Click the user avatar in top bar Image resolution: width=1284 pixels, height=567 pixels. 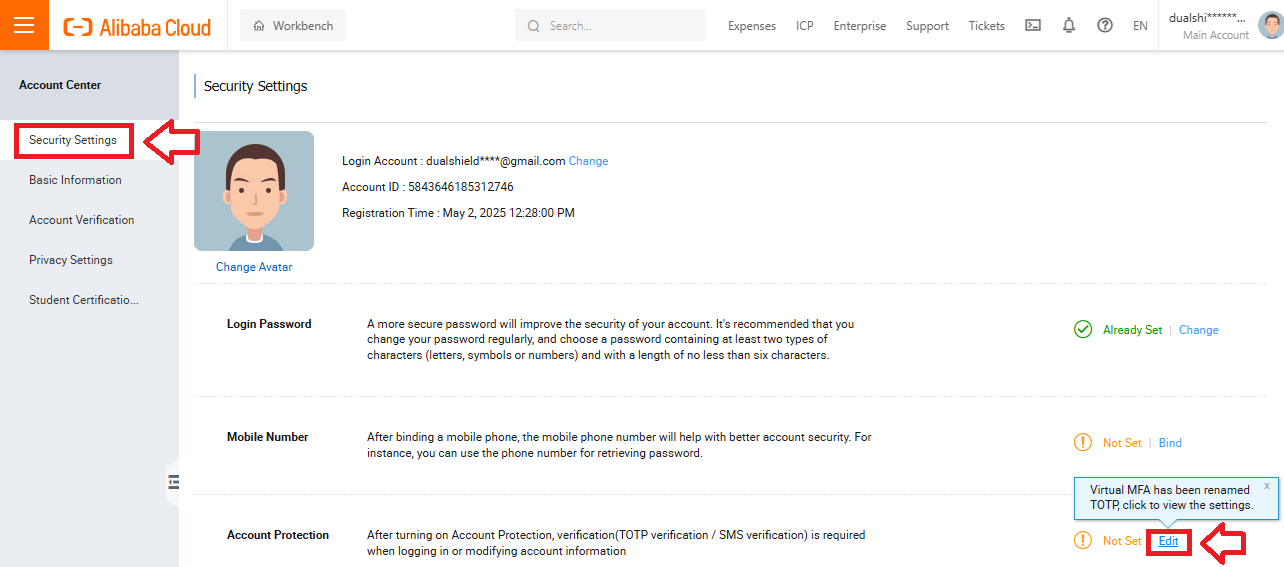1269,25
